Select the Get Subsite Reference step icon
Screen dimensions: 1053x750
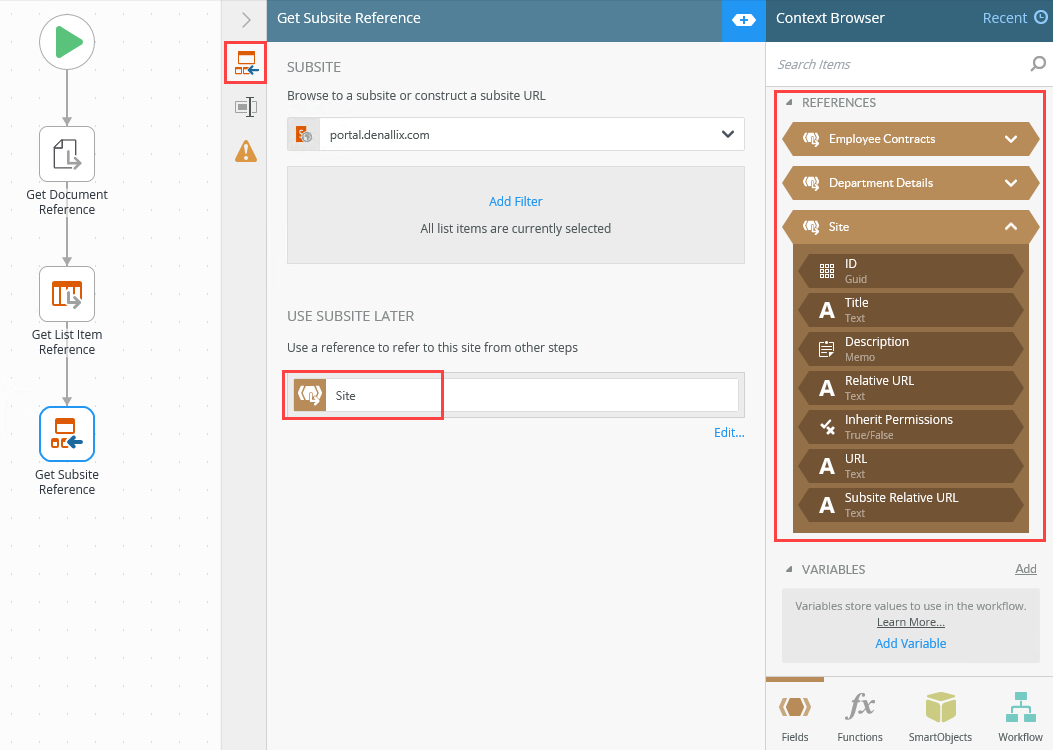point(67,434)
